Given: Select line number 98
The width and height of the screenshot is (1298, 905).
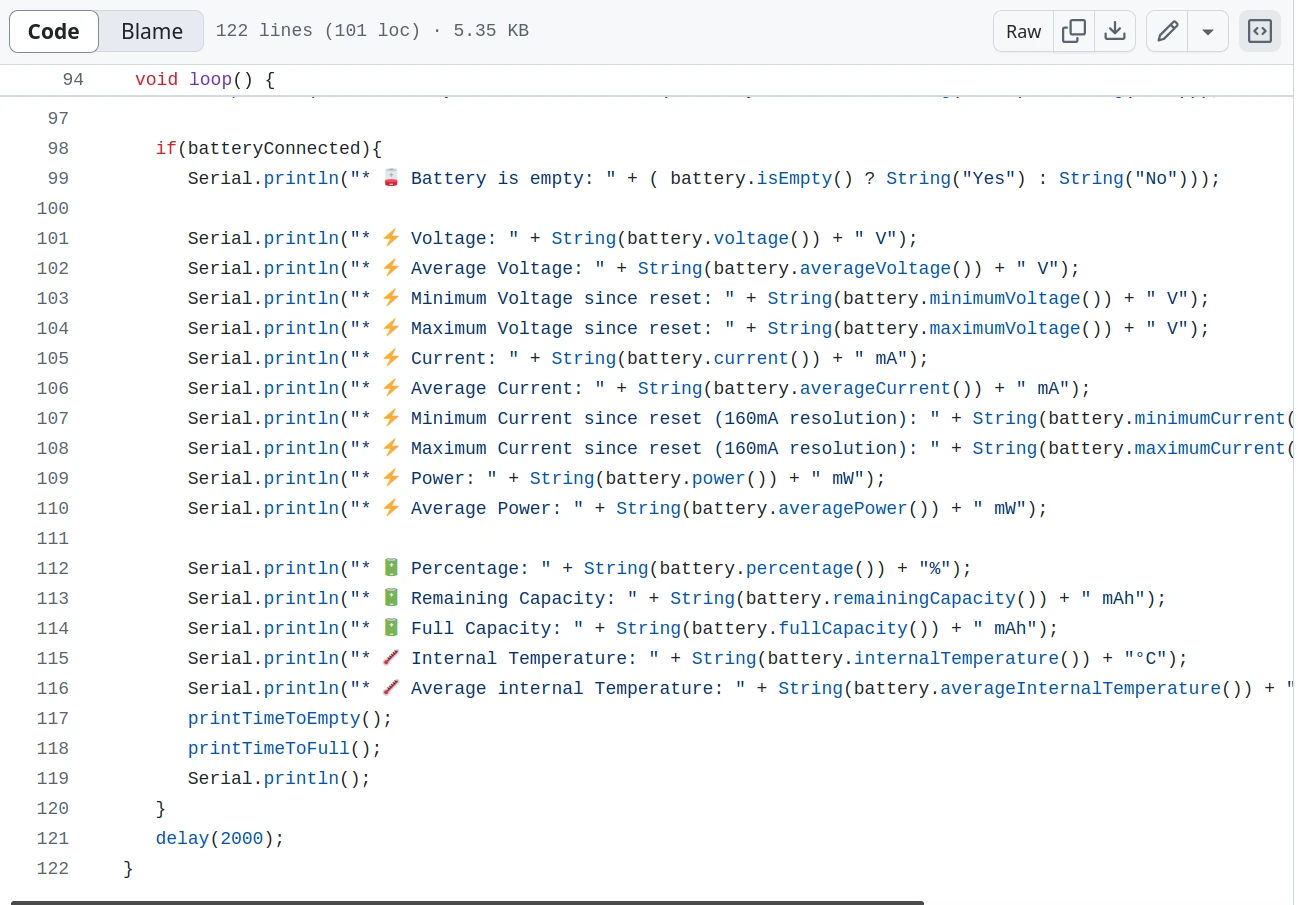Looking at the screenshot, I should click(58, 148).
